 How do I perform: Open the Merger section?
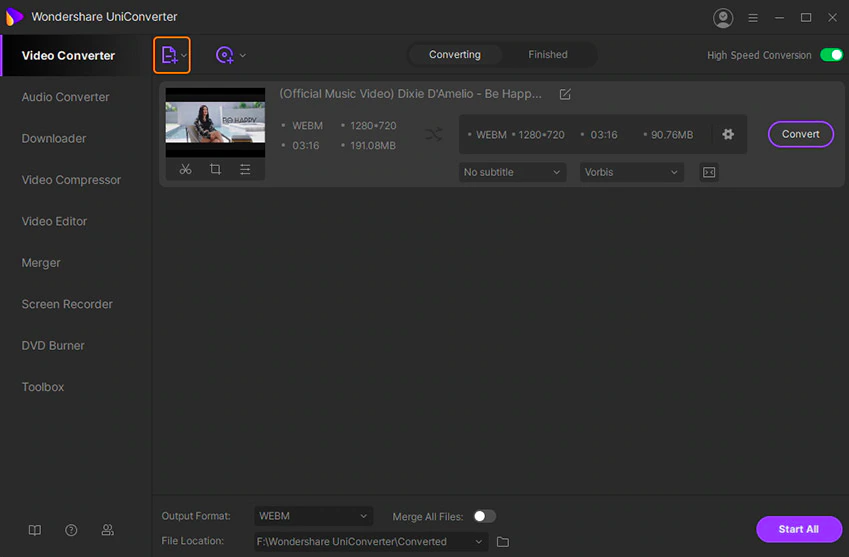[x=41, y=263]
